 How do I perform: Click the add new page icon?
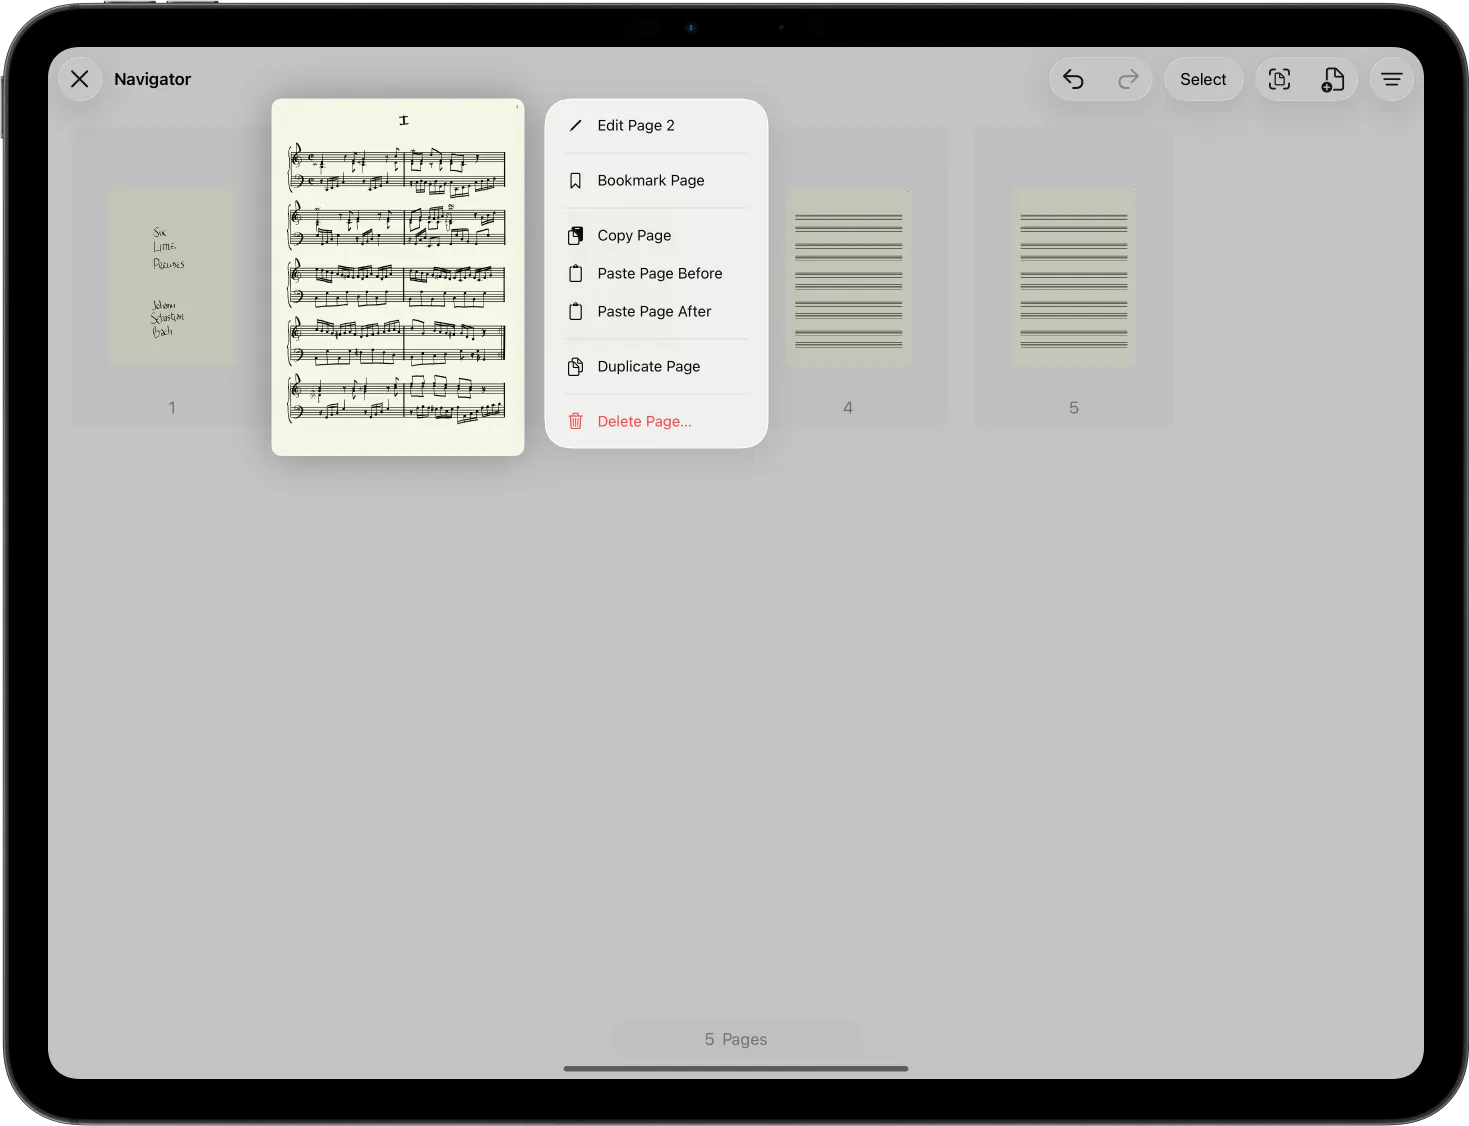tap(1333, 79)
